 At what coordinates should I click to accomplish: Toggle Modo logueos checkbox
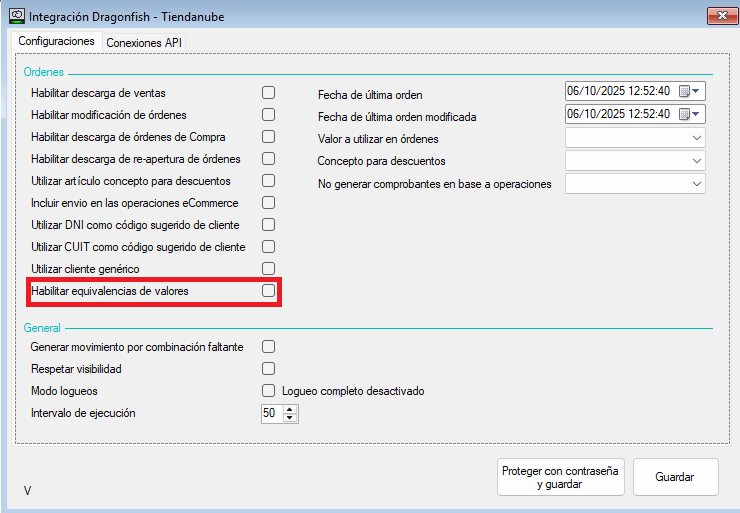pos(268,391)
